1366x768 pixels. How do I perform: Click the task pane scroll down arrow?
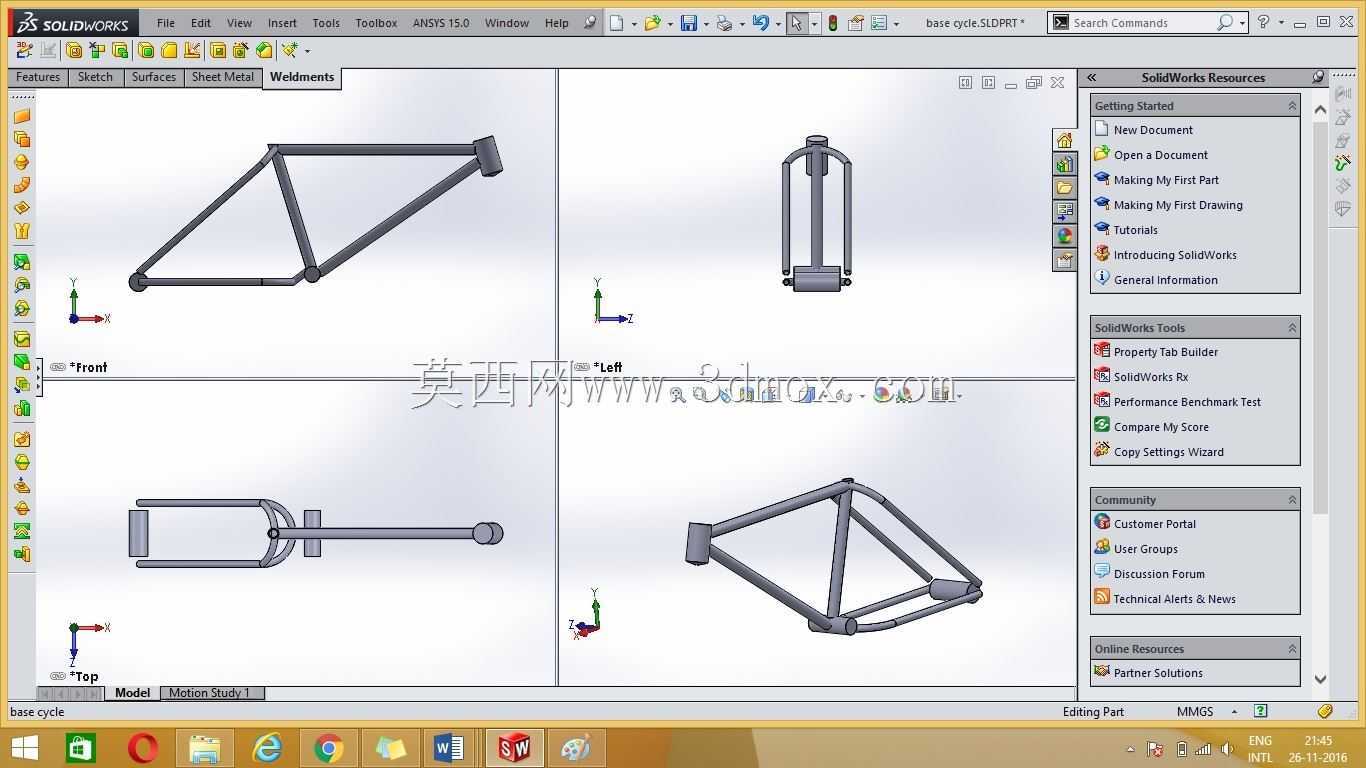1320,679
